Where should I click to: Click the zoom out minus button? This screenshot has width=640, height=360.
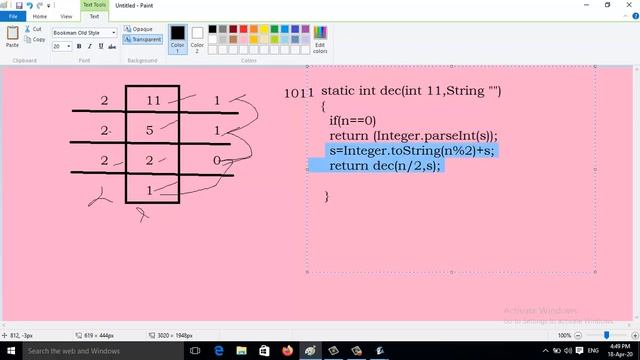578,336
